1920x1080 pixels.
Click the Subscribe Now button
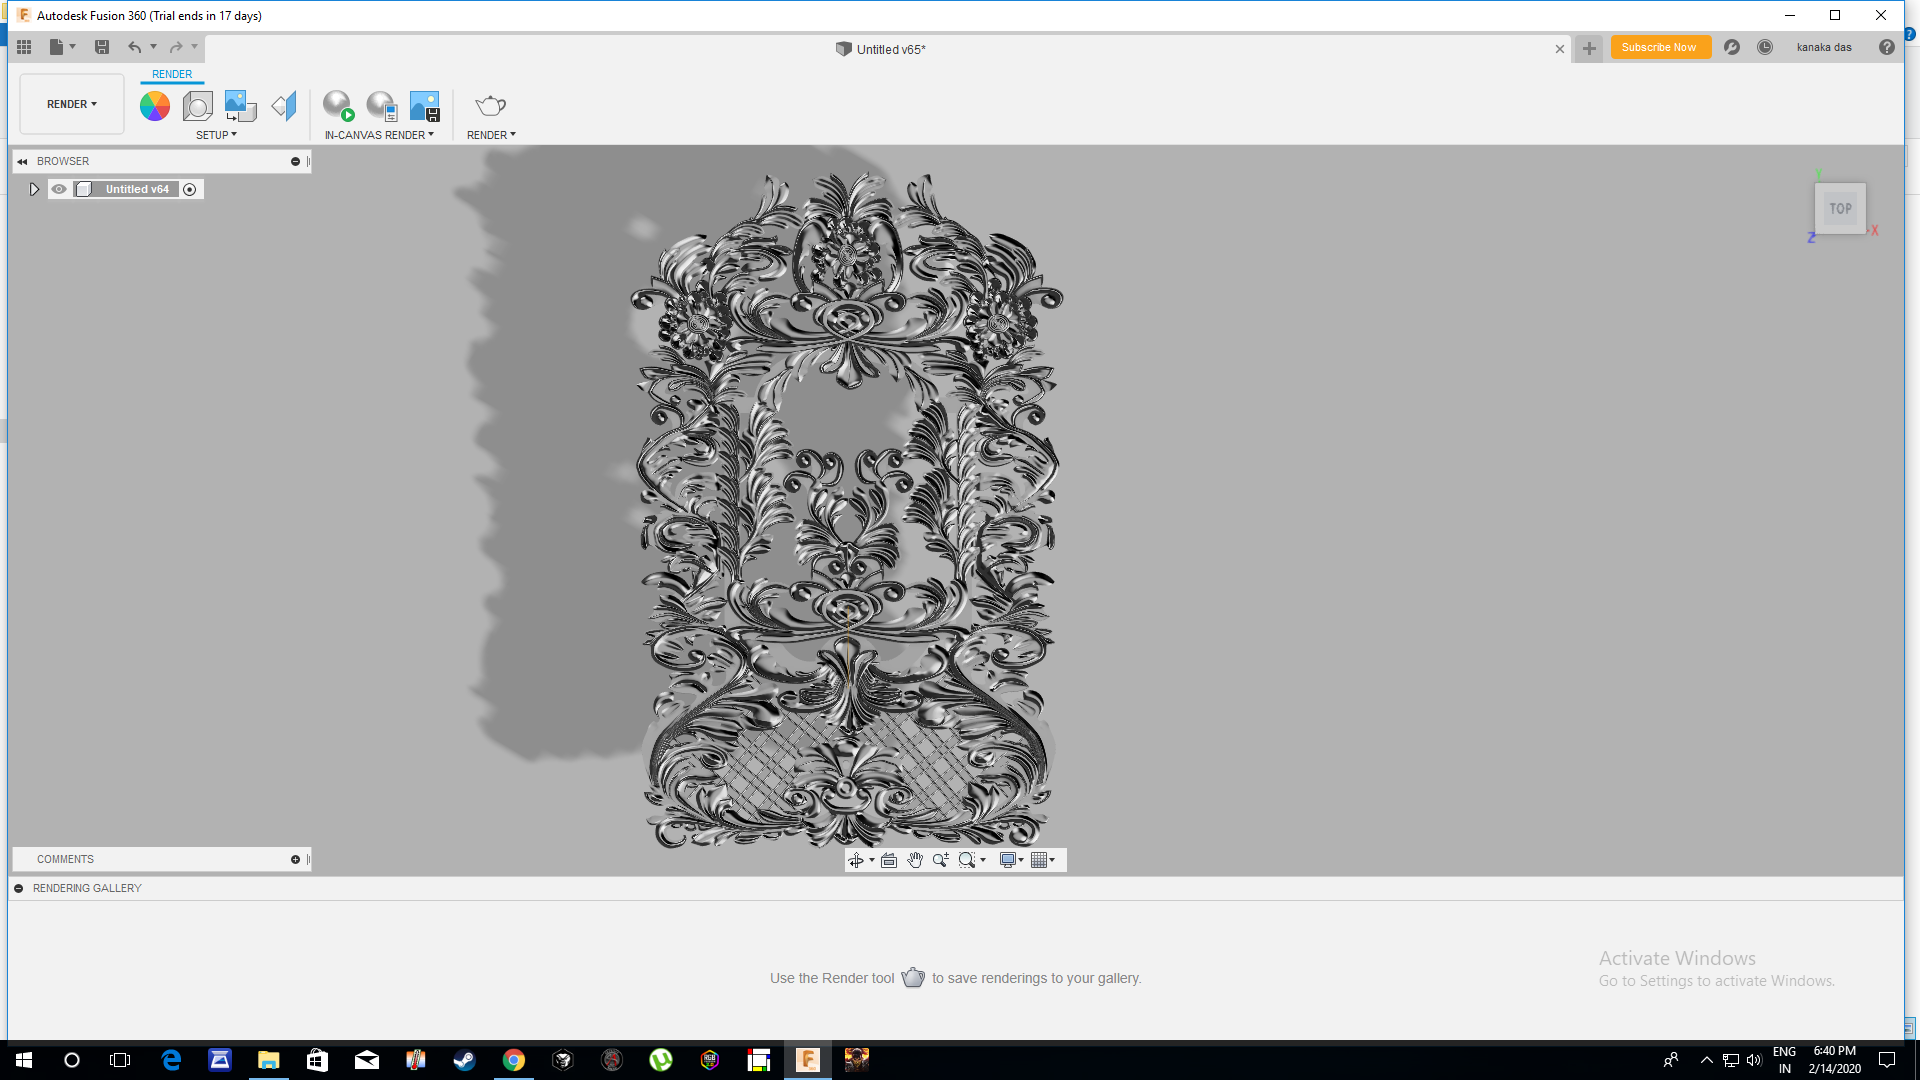pyautogui.click(x=1660, y=47)
